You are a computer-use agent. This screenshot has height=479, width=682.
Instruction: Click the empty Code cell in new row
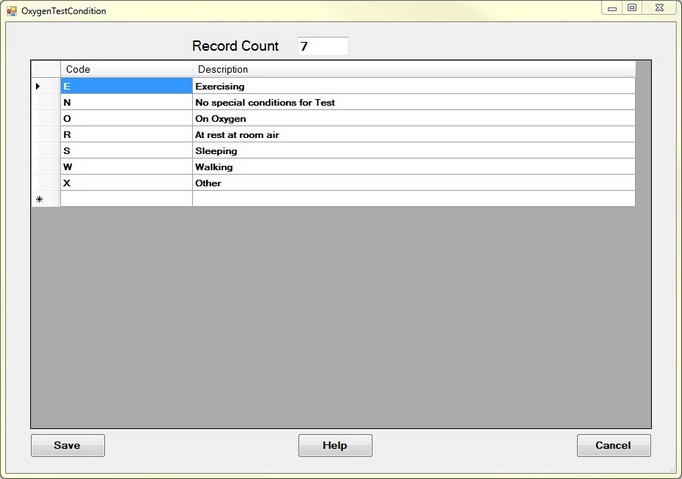[x=126, y=199]
